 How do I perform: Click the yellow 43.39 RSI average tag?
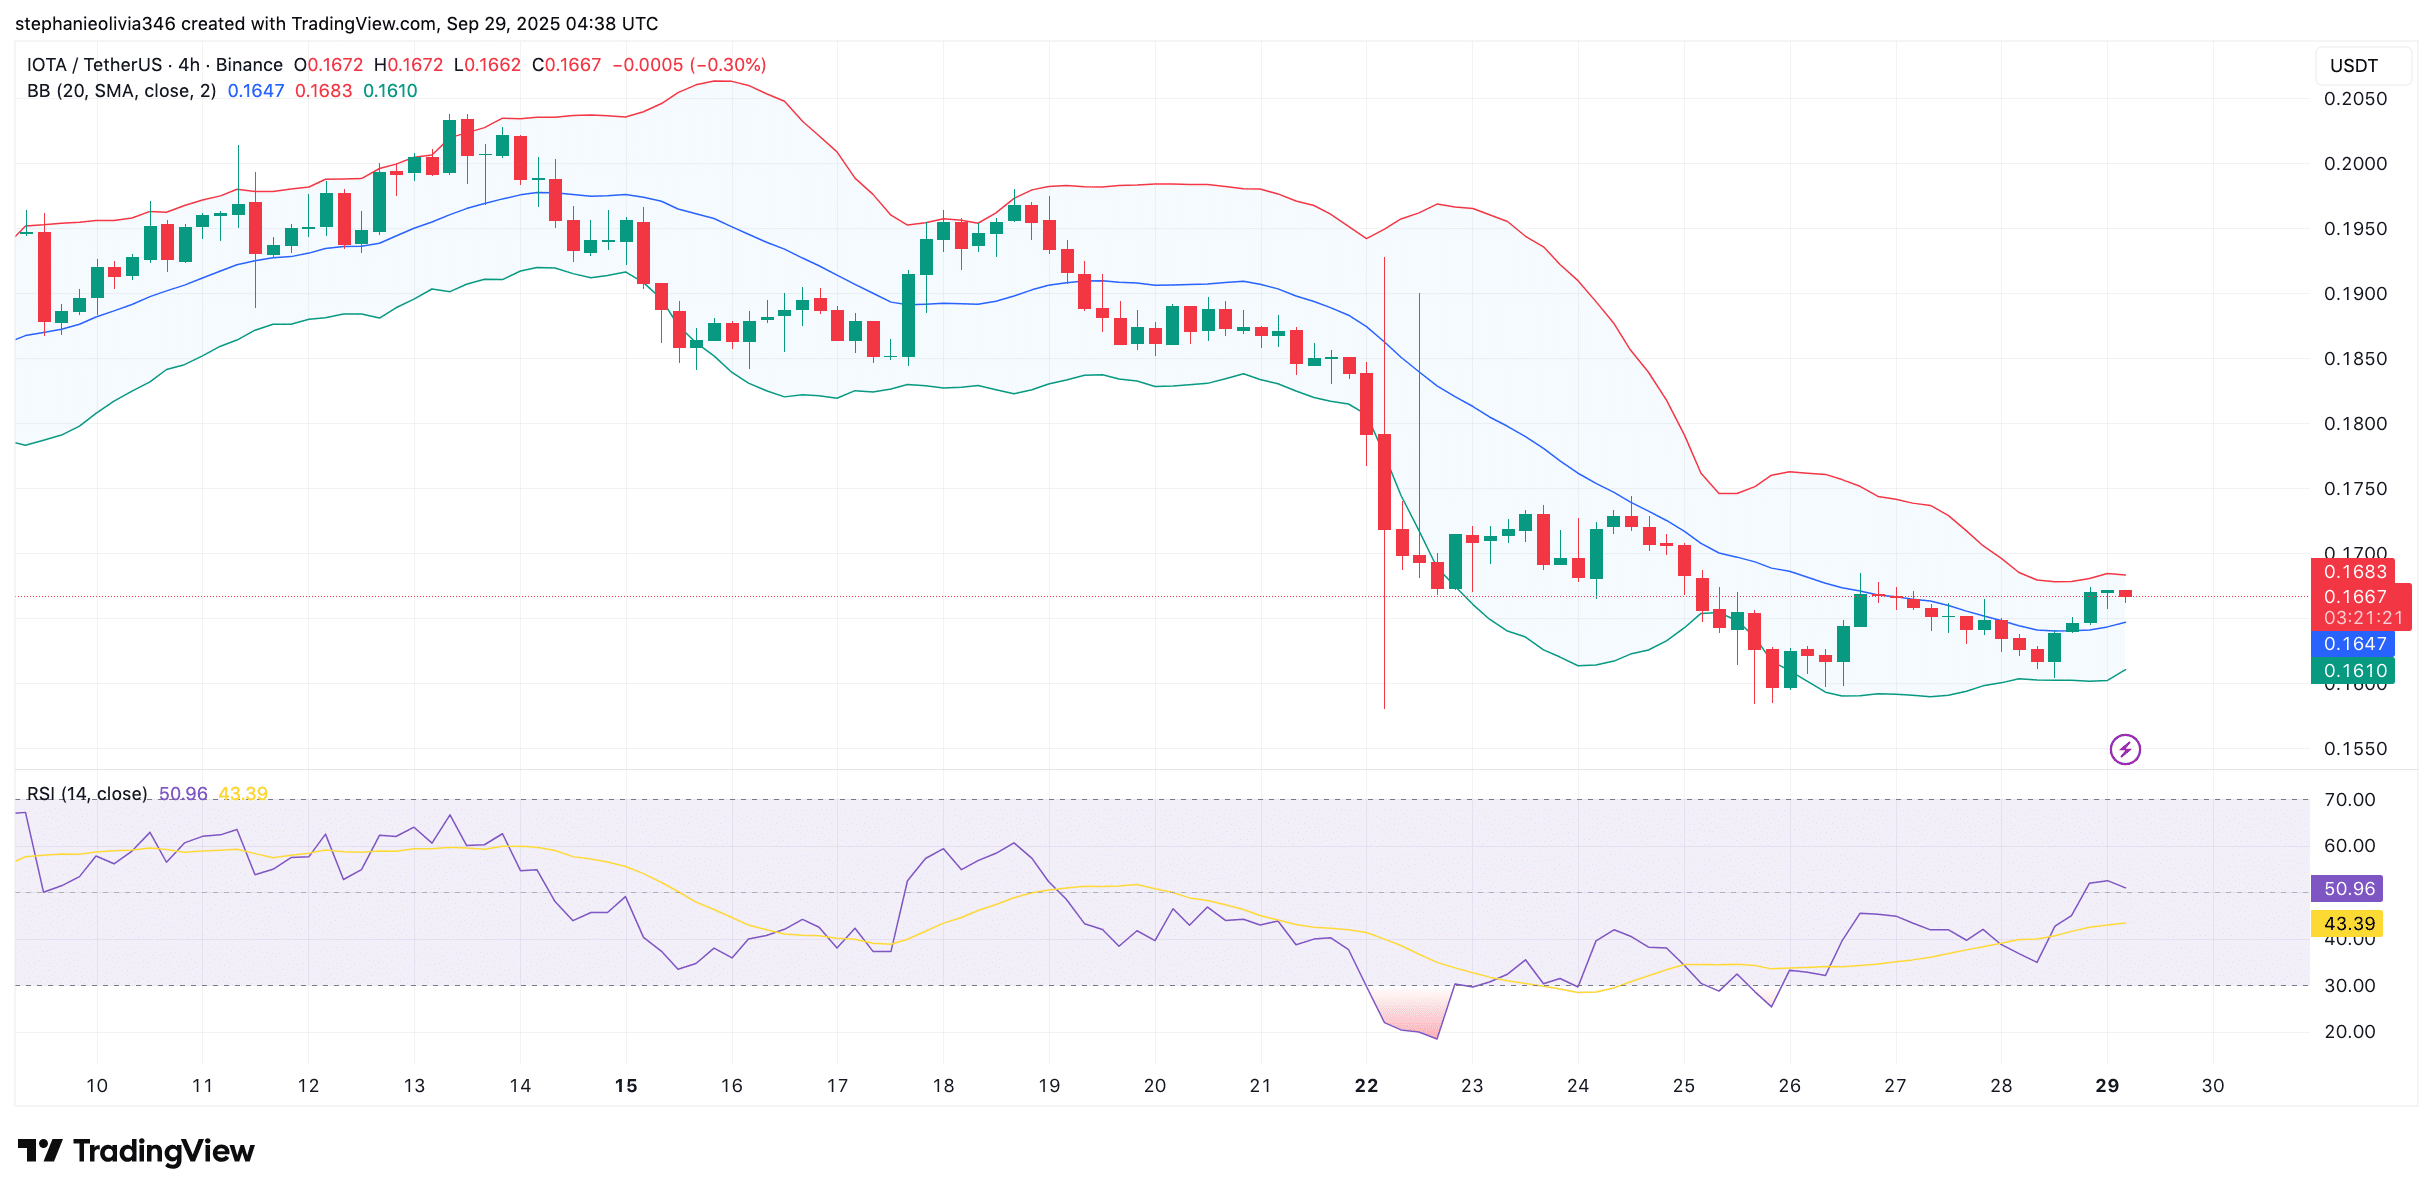coord(2347,924)
